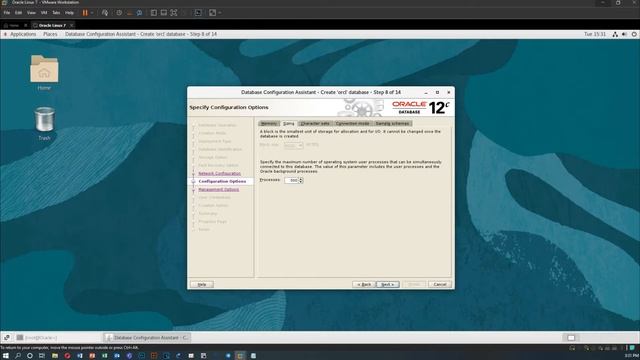This screenshot has height=360, width=640.
Task: Click the Cancel button
Action: point(440,284)
